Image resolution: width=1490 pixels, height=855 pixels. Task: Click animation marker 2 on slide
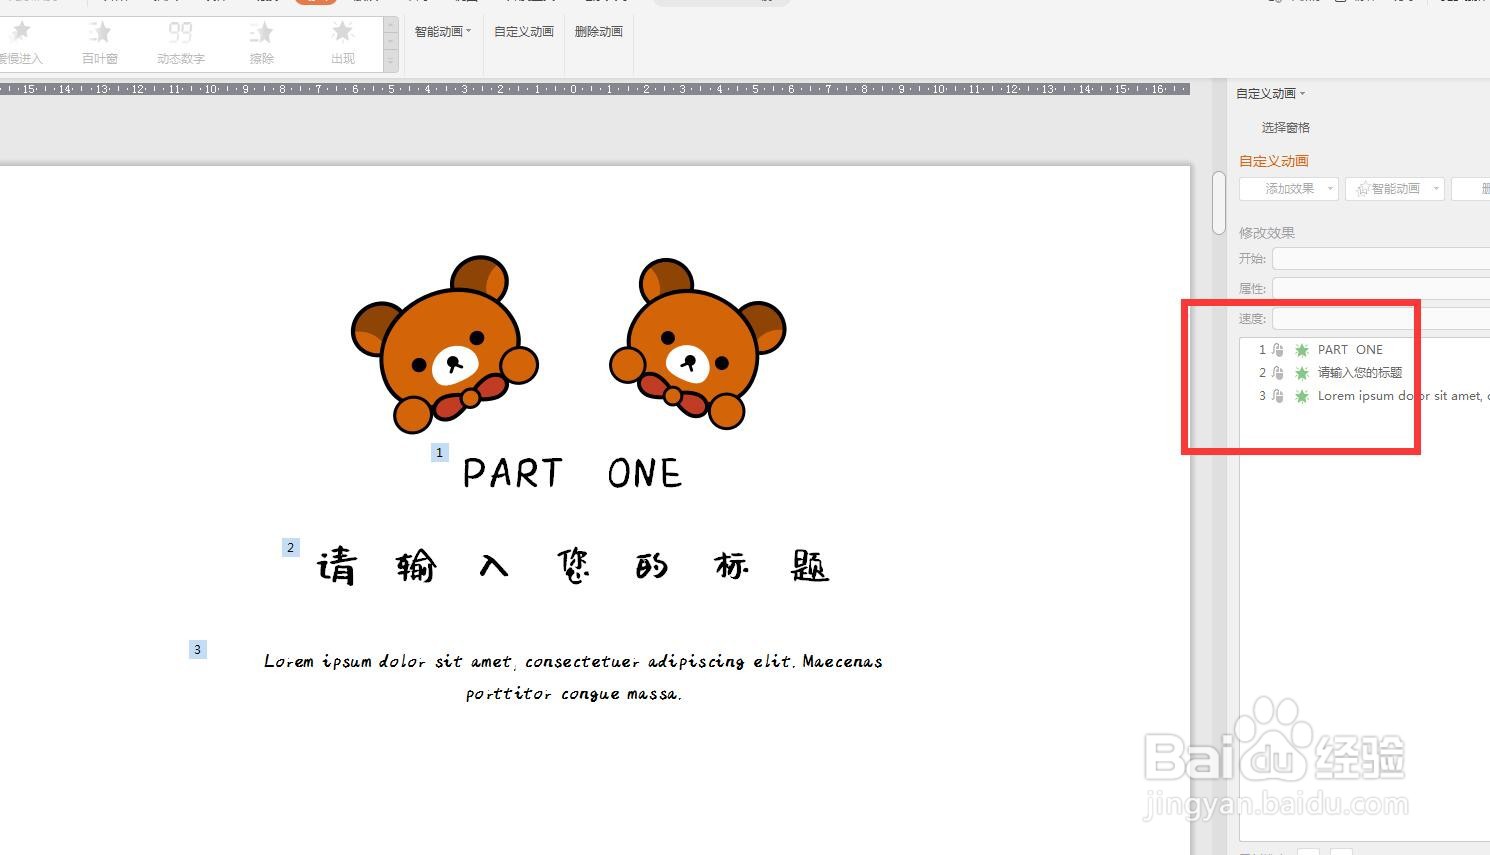pyautogui.click(x=291, y=548)
